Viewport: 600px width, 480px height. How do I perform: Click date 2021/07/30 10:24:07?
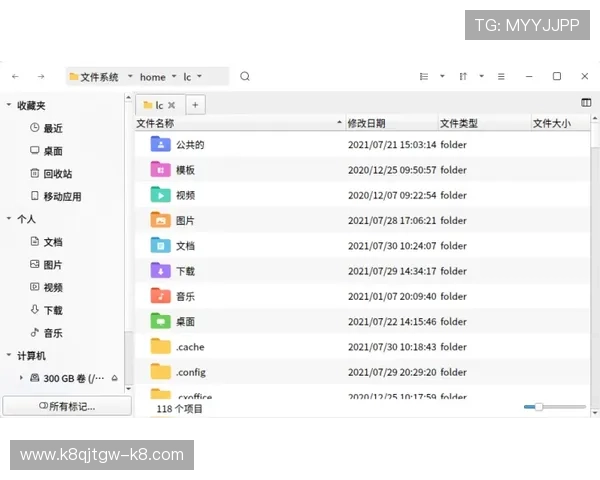pos(392,246)
